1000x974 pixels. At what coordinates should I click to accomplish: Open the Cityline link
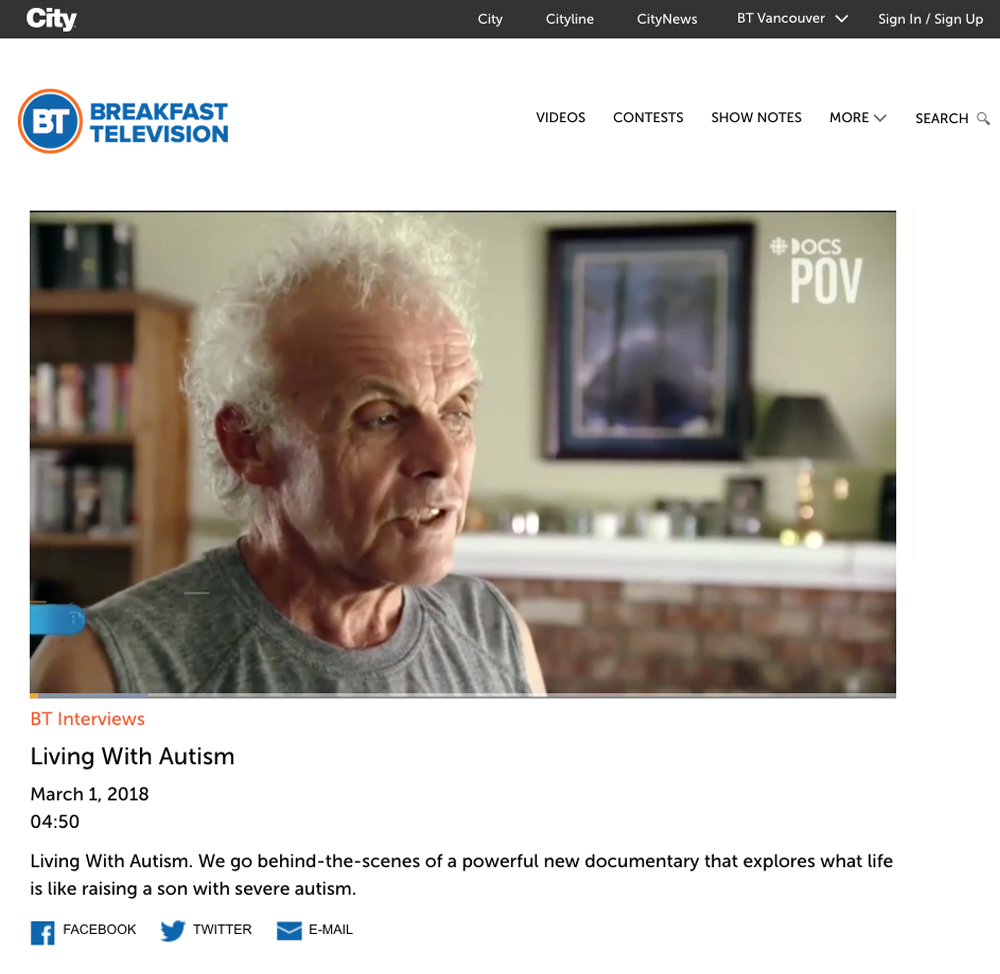click(570, 19)
